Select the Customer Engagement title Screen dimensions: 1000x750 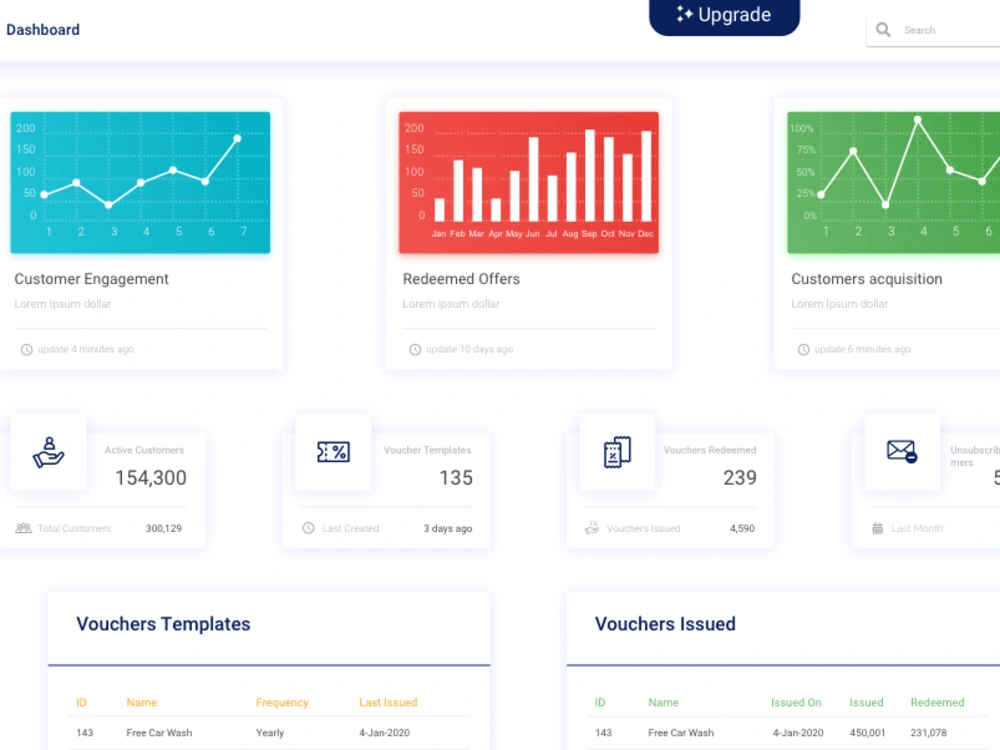pyautogui.click(x=91, y=279)
